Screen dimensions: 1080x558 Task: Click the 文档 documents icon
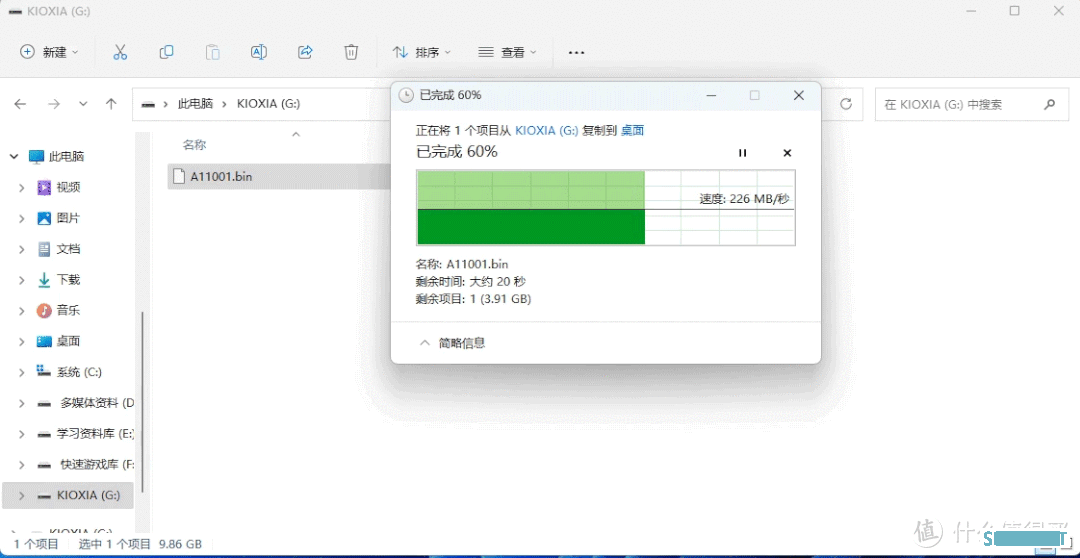[x=44, y=249]
